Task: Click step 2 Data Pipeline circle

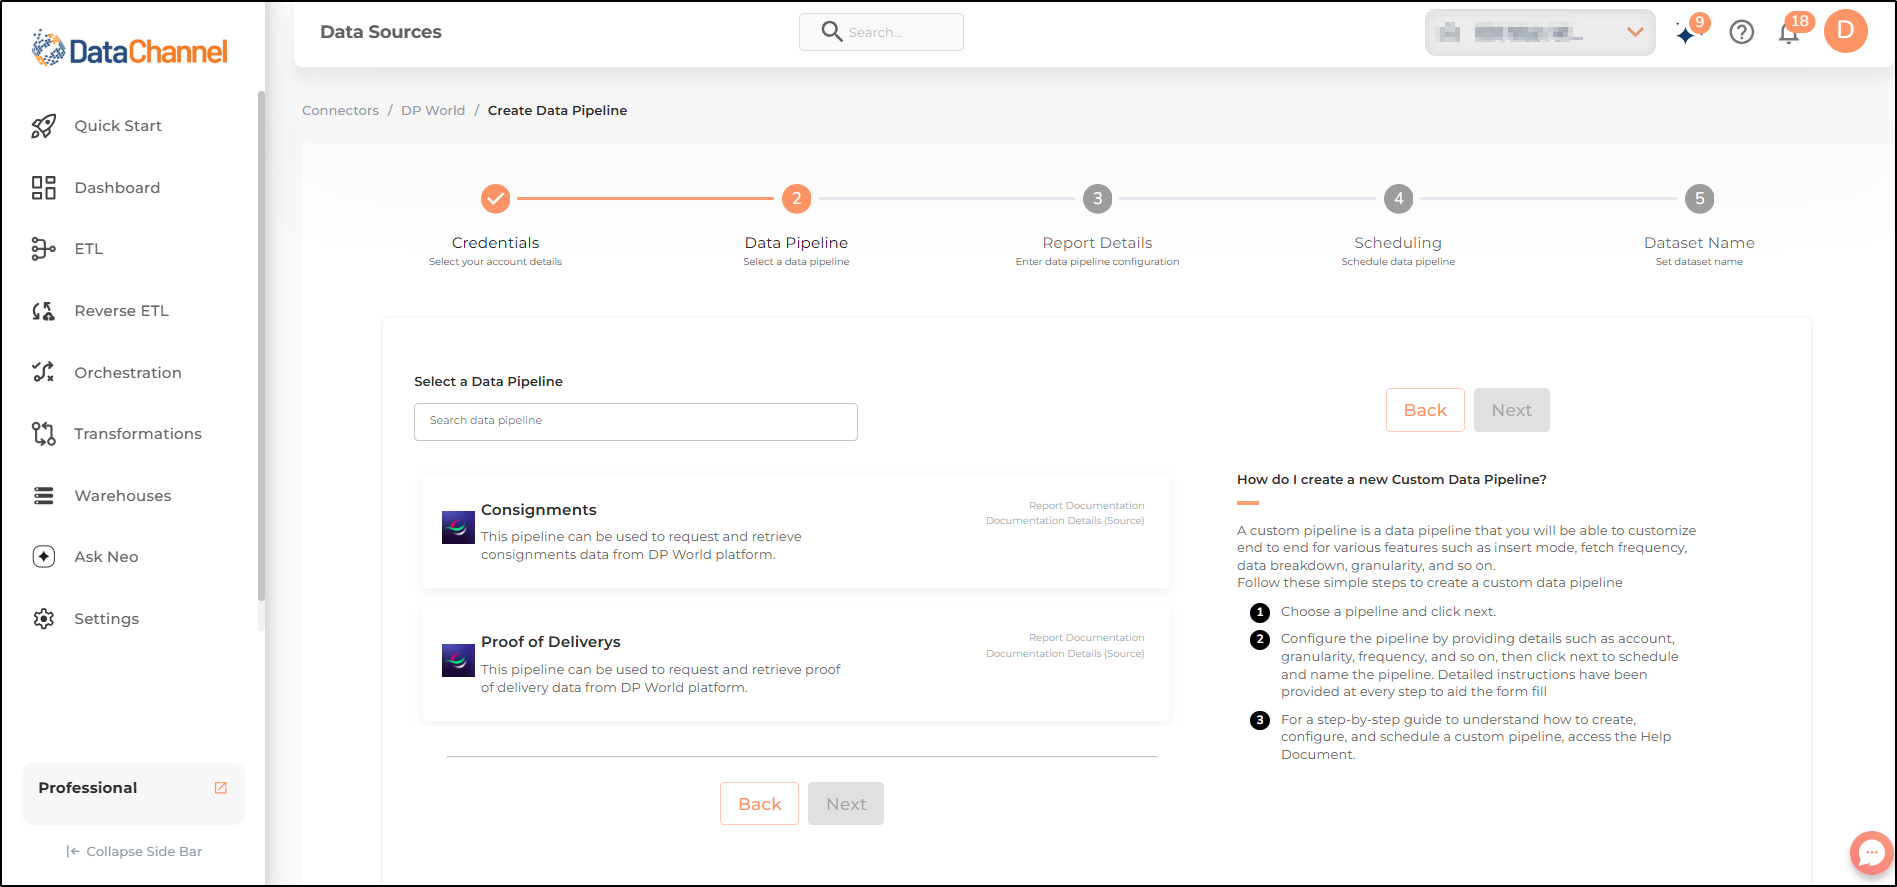Action: pyautogui.click(x=796, y=199)
